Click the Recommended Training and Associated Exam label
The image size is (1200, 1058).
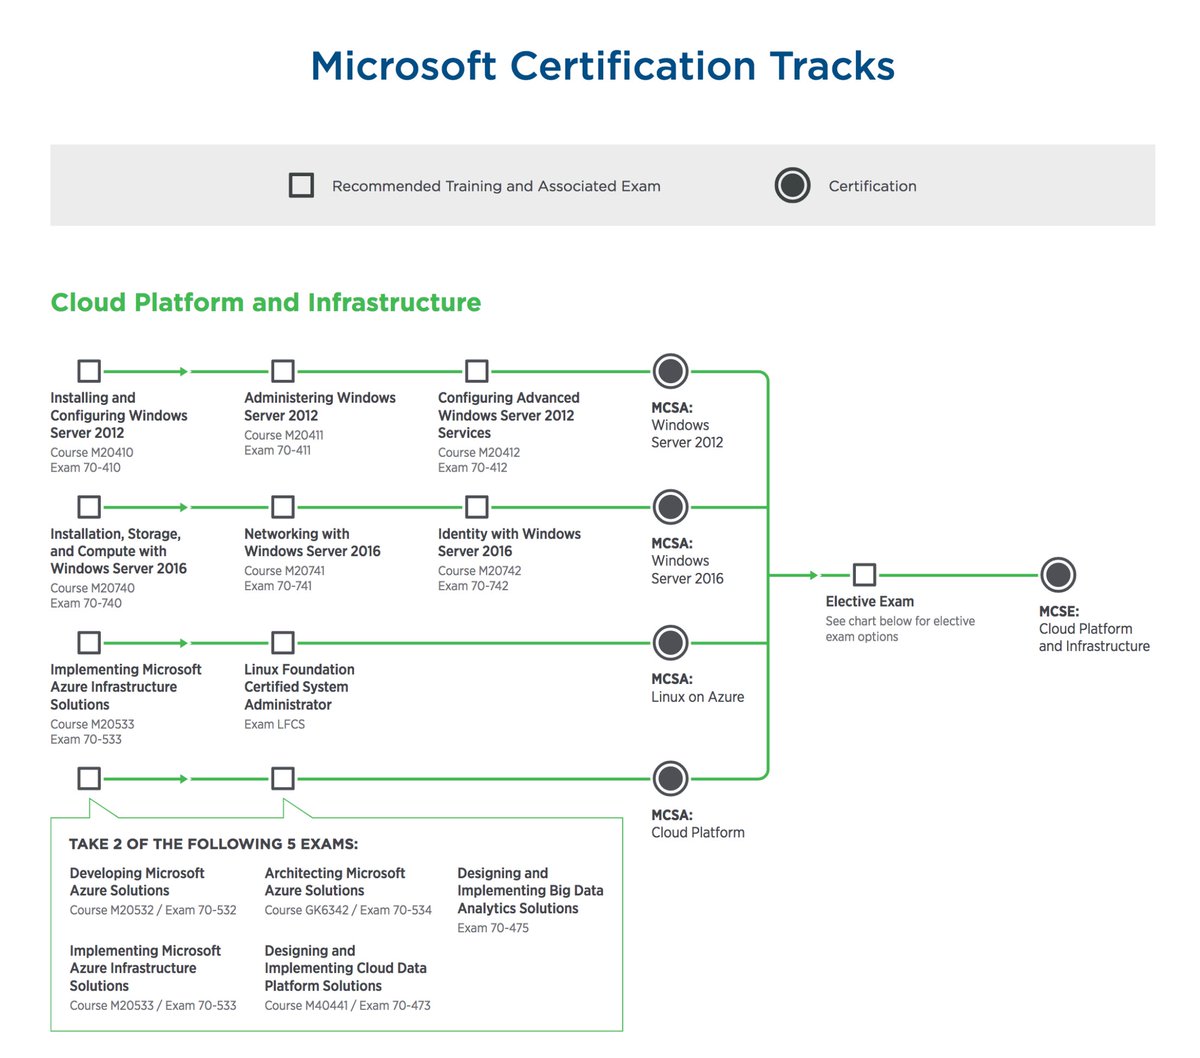click(496, 186)
